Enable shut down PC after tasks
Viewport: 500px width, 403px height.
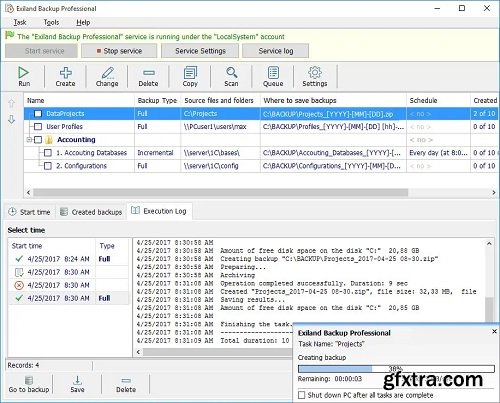302,395
